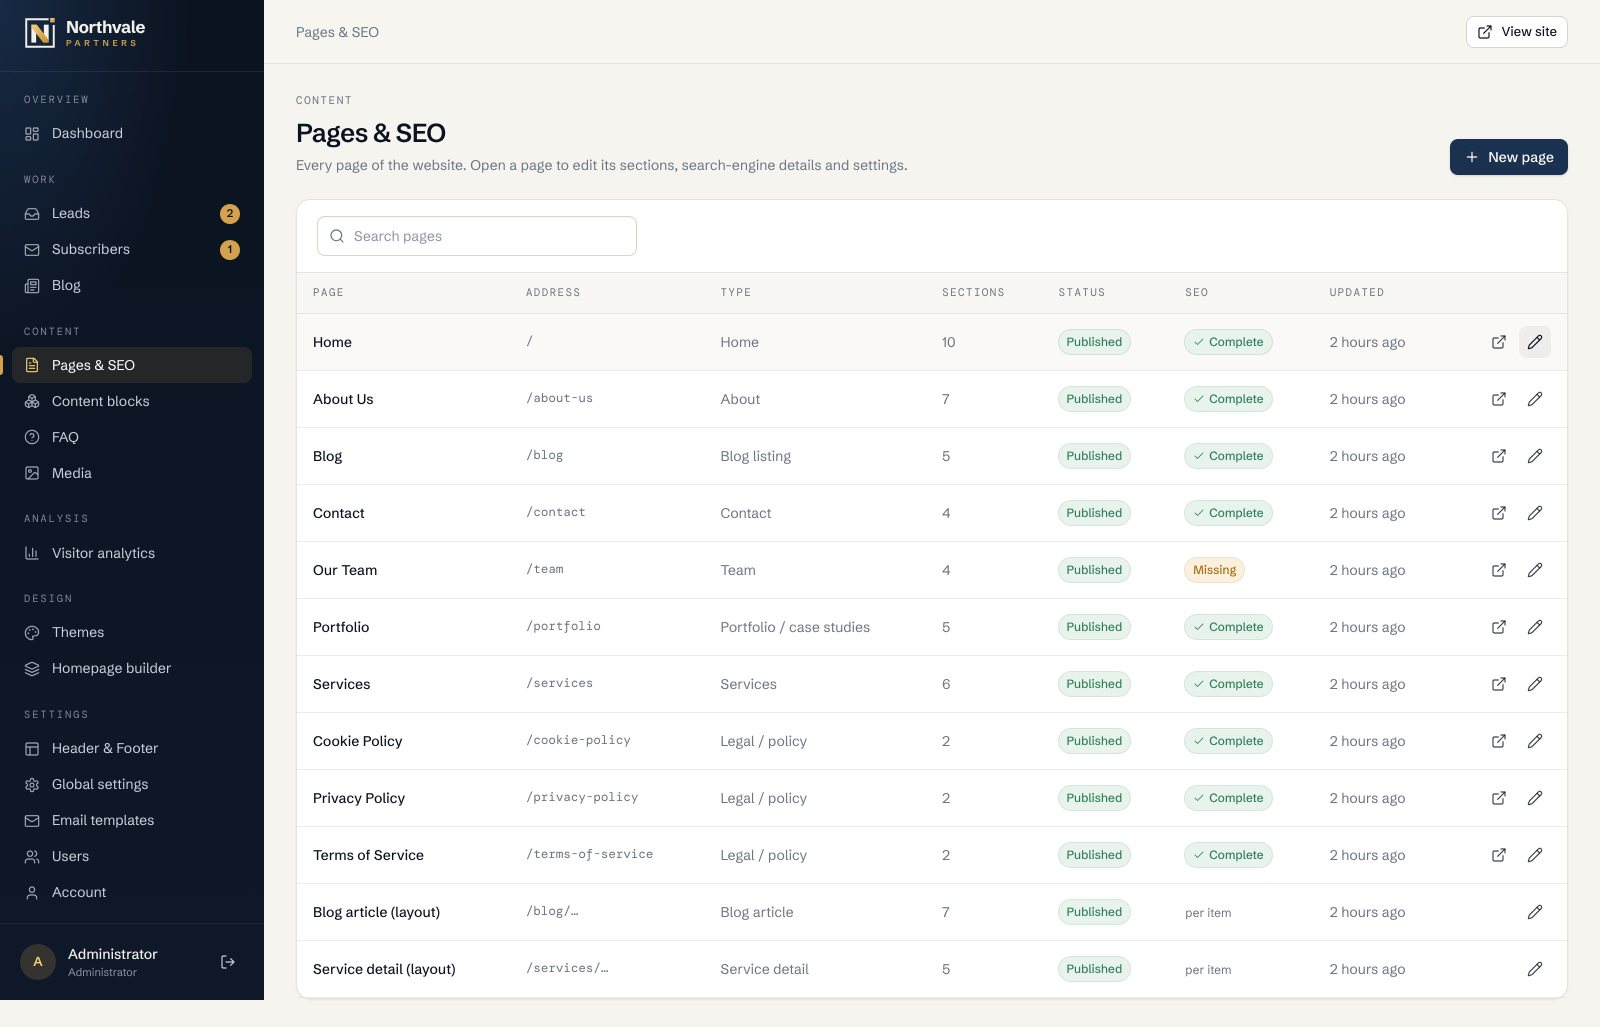This screenshot has width=1600, height=1027.
Task: Click the Administrator avatar circle
Action: click(x=38, y=962)
